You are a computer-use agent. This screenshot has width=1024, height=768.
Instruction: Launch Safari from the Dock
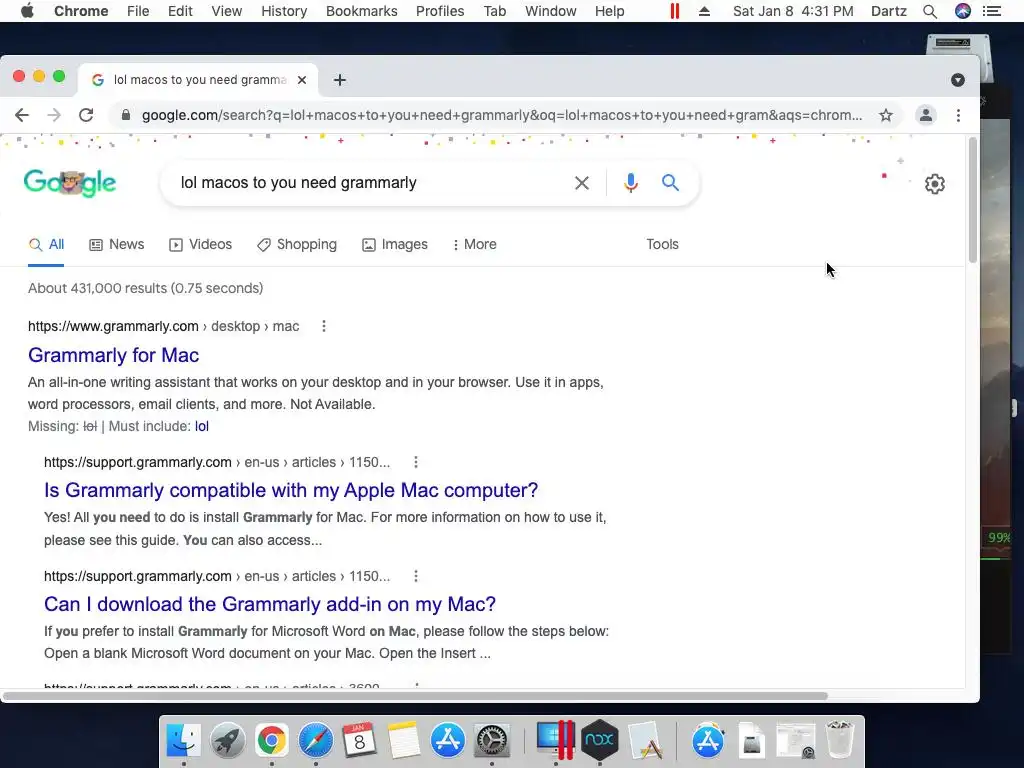315,740
